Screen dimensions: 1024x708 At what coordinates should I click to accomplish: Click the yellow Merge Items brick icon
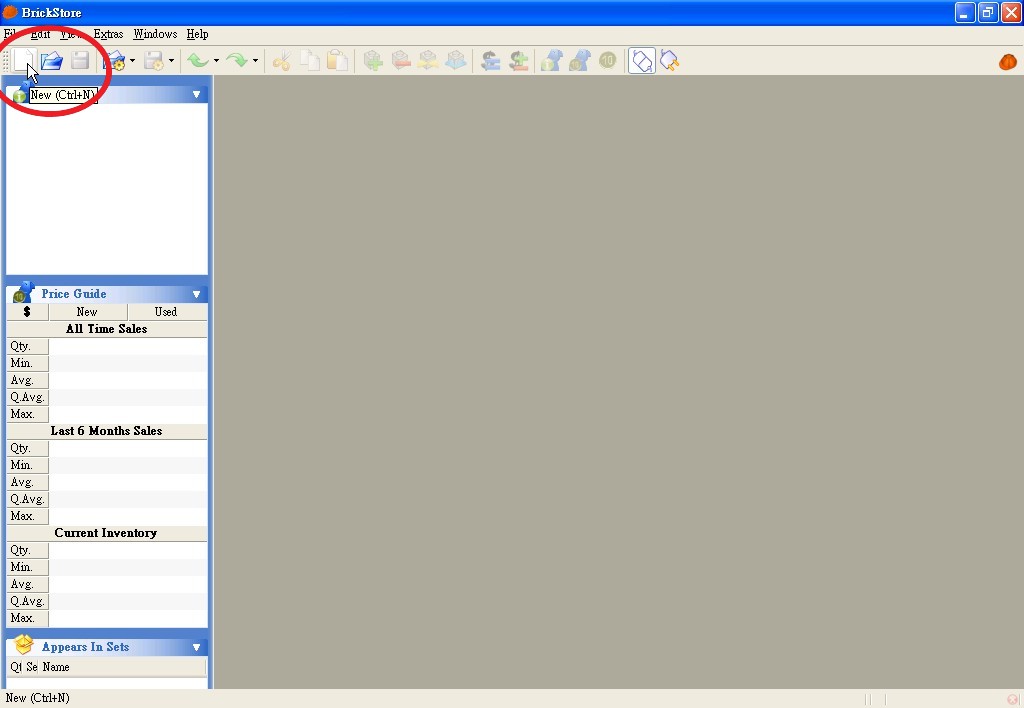point(428,61)
